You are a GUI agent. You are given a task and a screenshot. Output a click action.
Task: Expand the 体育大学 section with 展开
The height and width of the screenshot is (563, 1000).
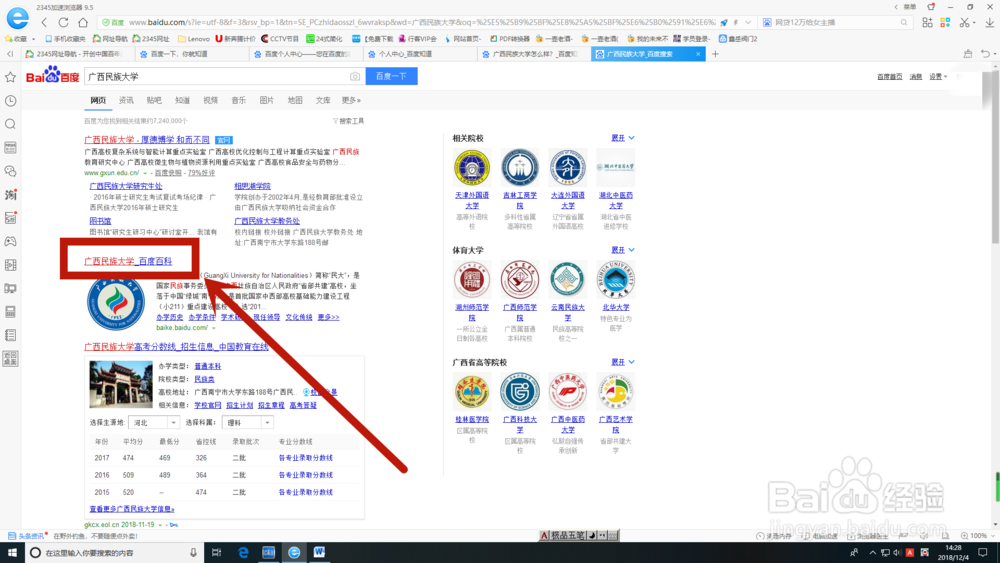click(622, 250)
